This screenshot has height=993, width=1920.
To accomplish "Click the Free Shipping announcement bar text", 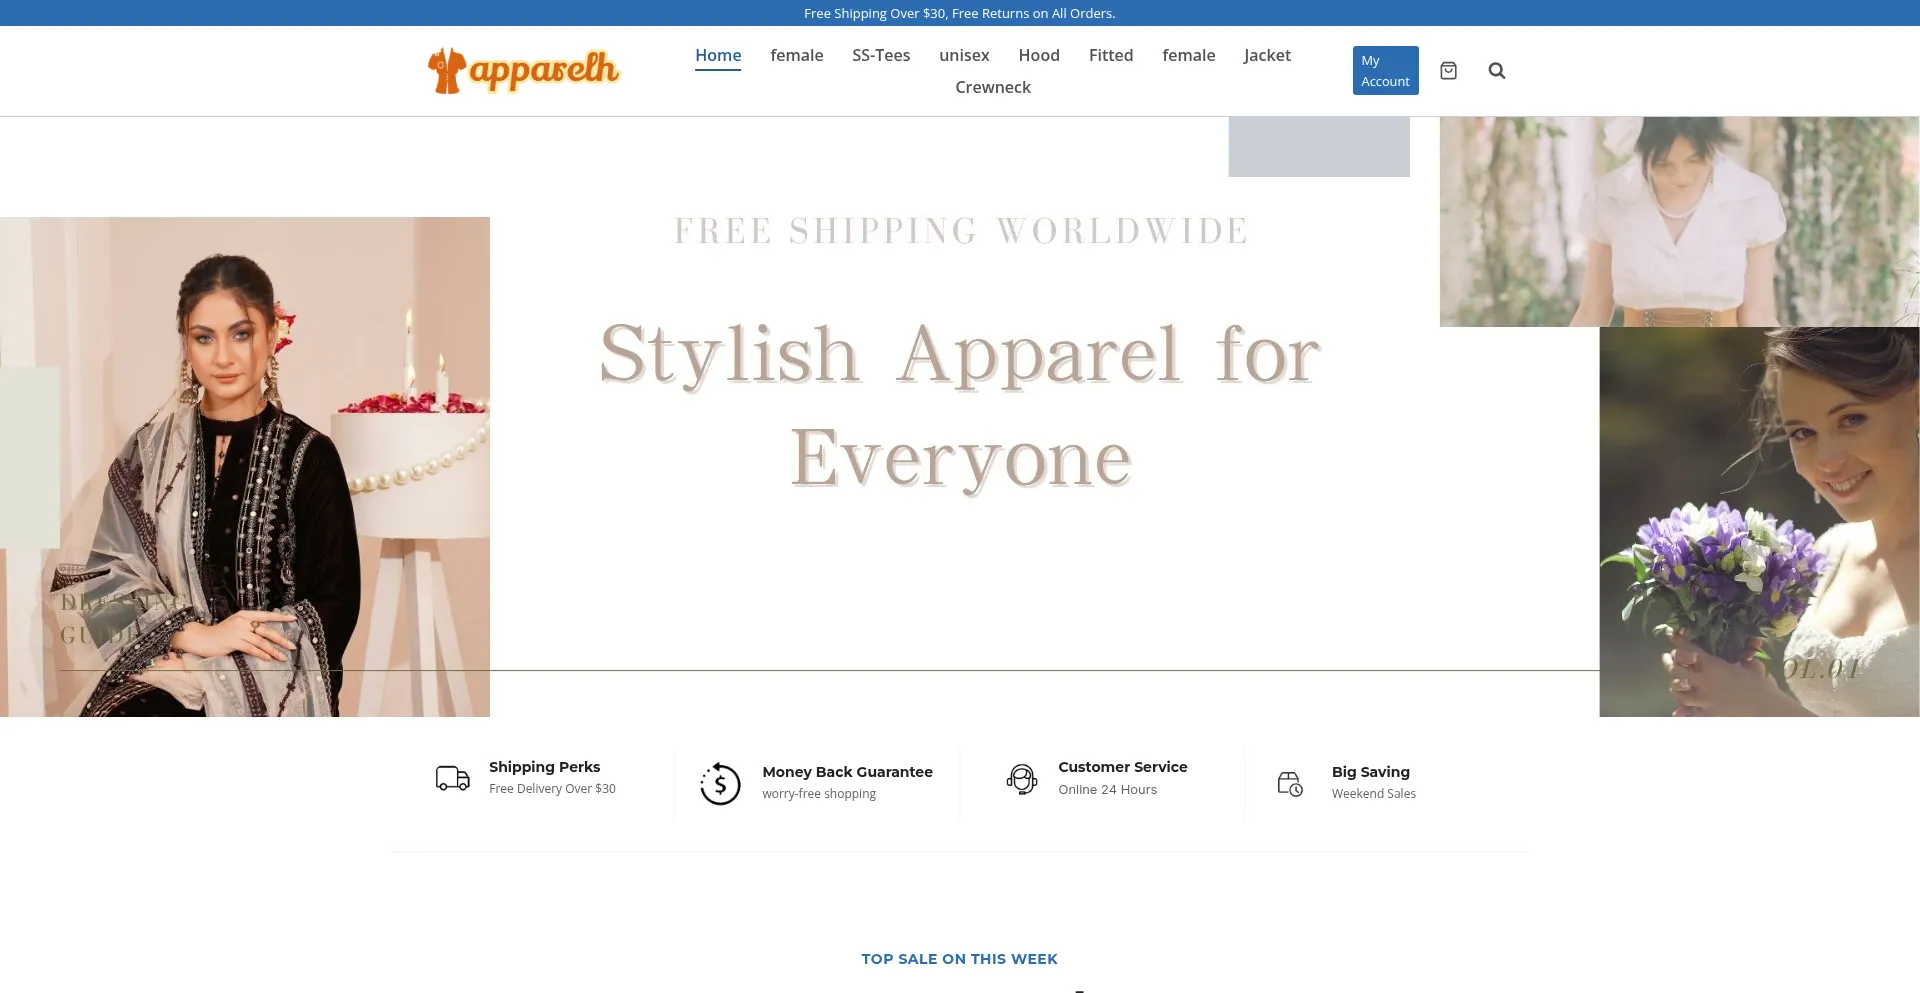I will click(960, 13).
